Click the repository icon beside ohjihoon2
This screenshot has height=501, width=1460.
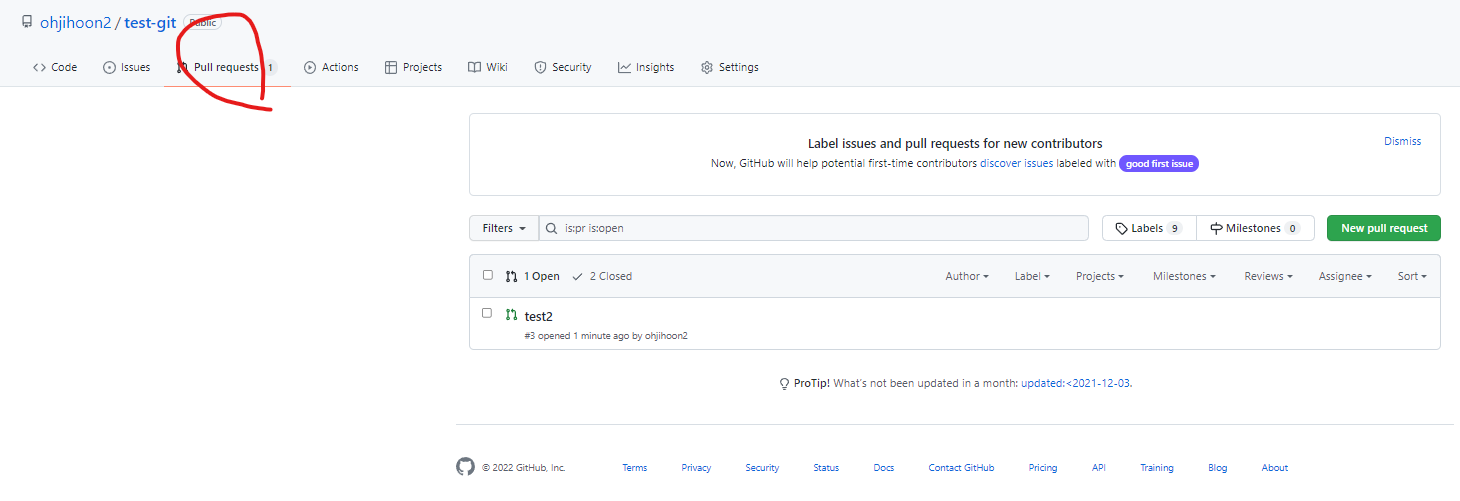point(27,22)
